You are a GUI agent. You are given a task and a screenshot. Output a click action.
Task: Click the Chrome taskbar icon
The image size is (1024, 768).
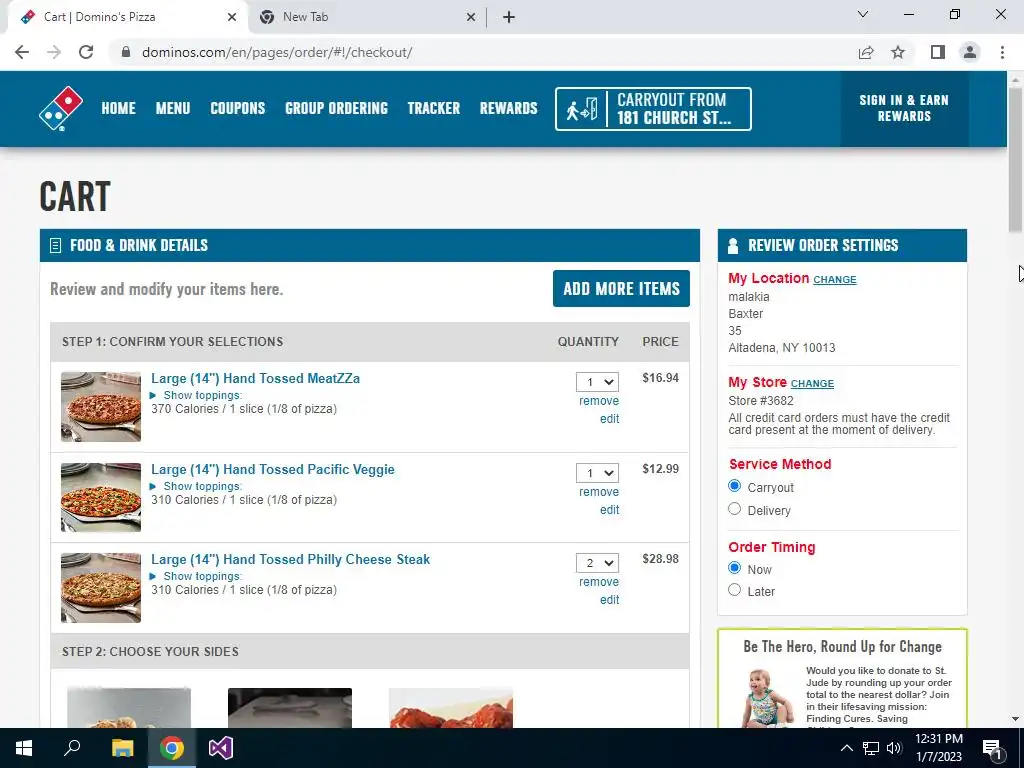[171, 748]
